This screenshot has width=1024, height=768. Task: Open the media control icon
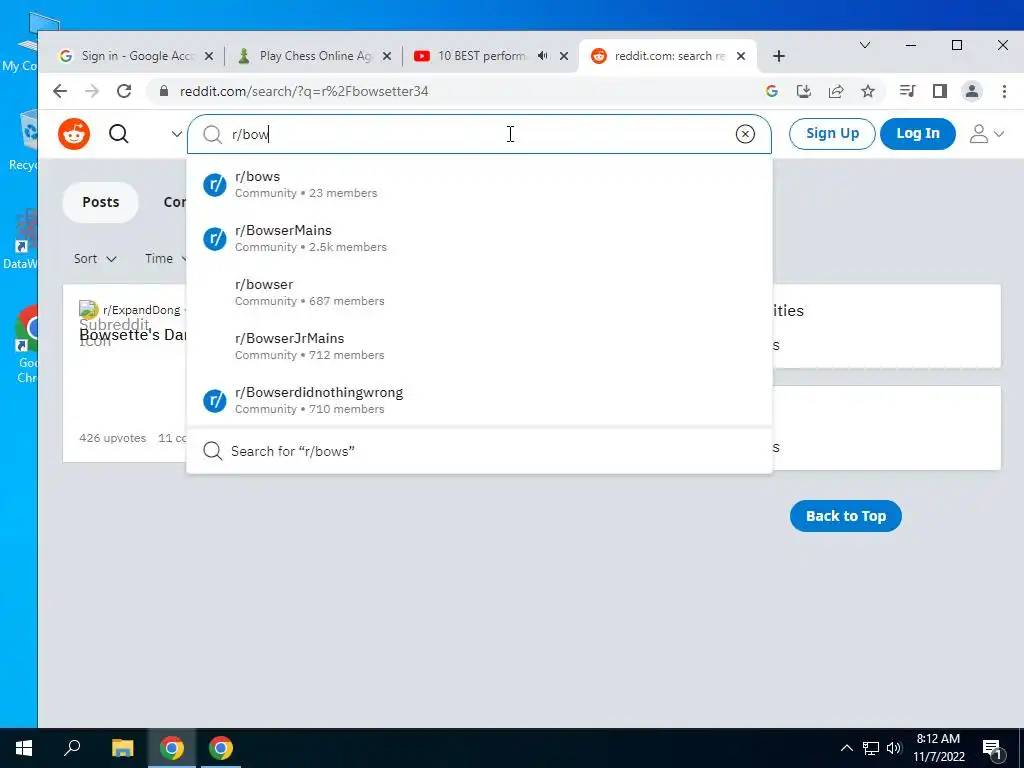tap(907, 91)
